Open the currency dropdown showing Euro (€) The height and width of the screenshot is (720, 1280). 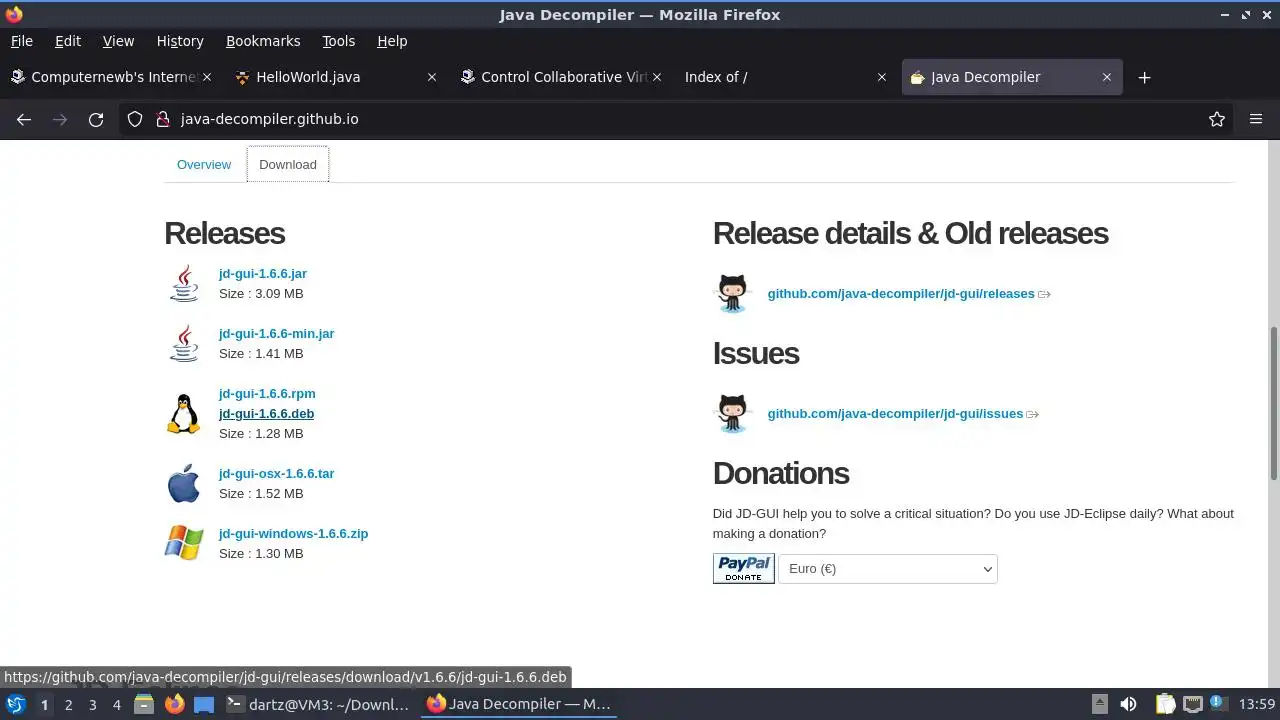[888, 569]
